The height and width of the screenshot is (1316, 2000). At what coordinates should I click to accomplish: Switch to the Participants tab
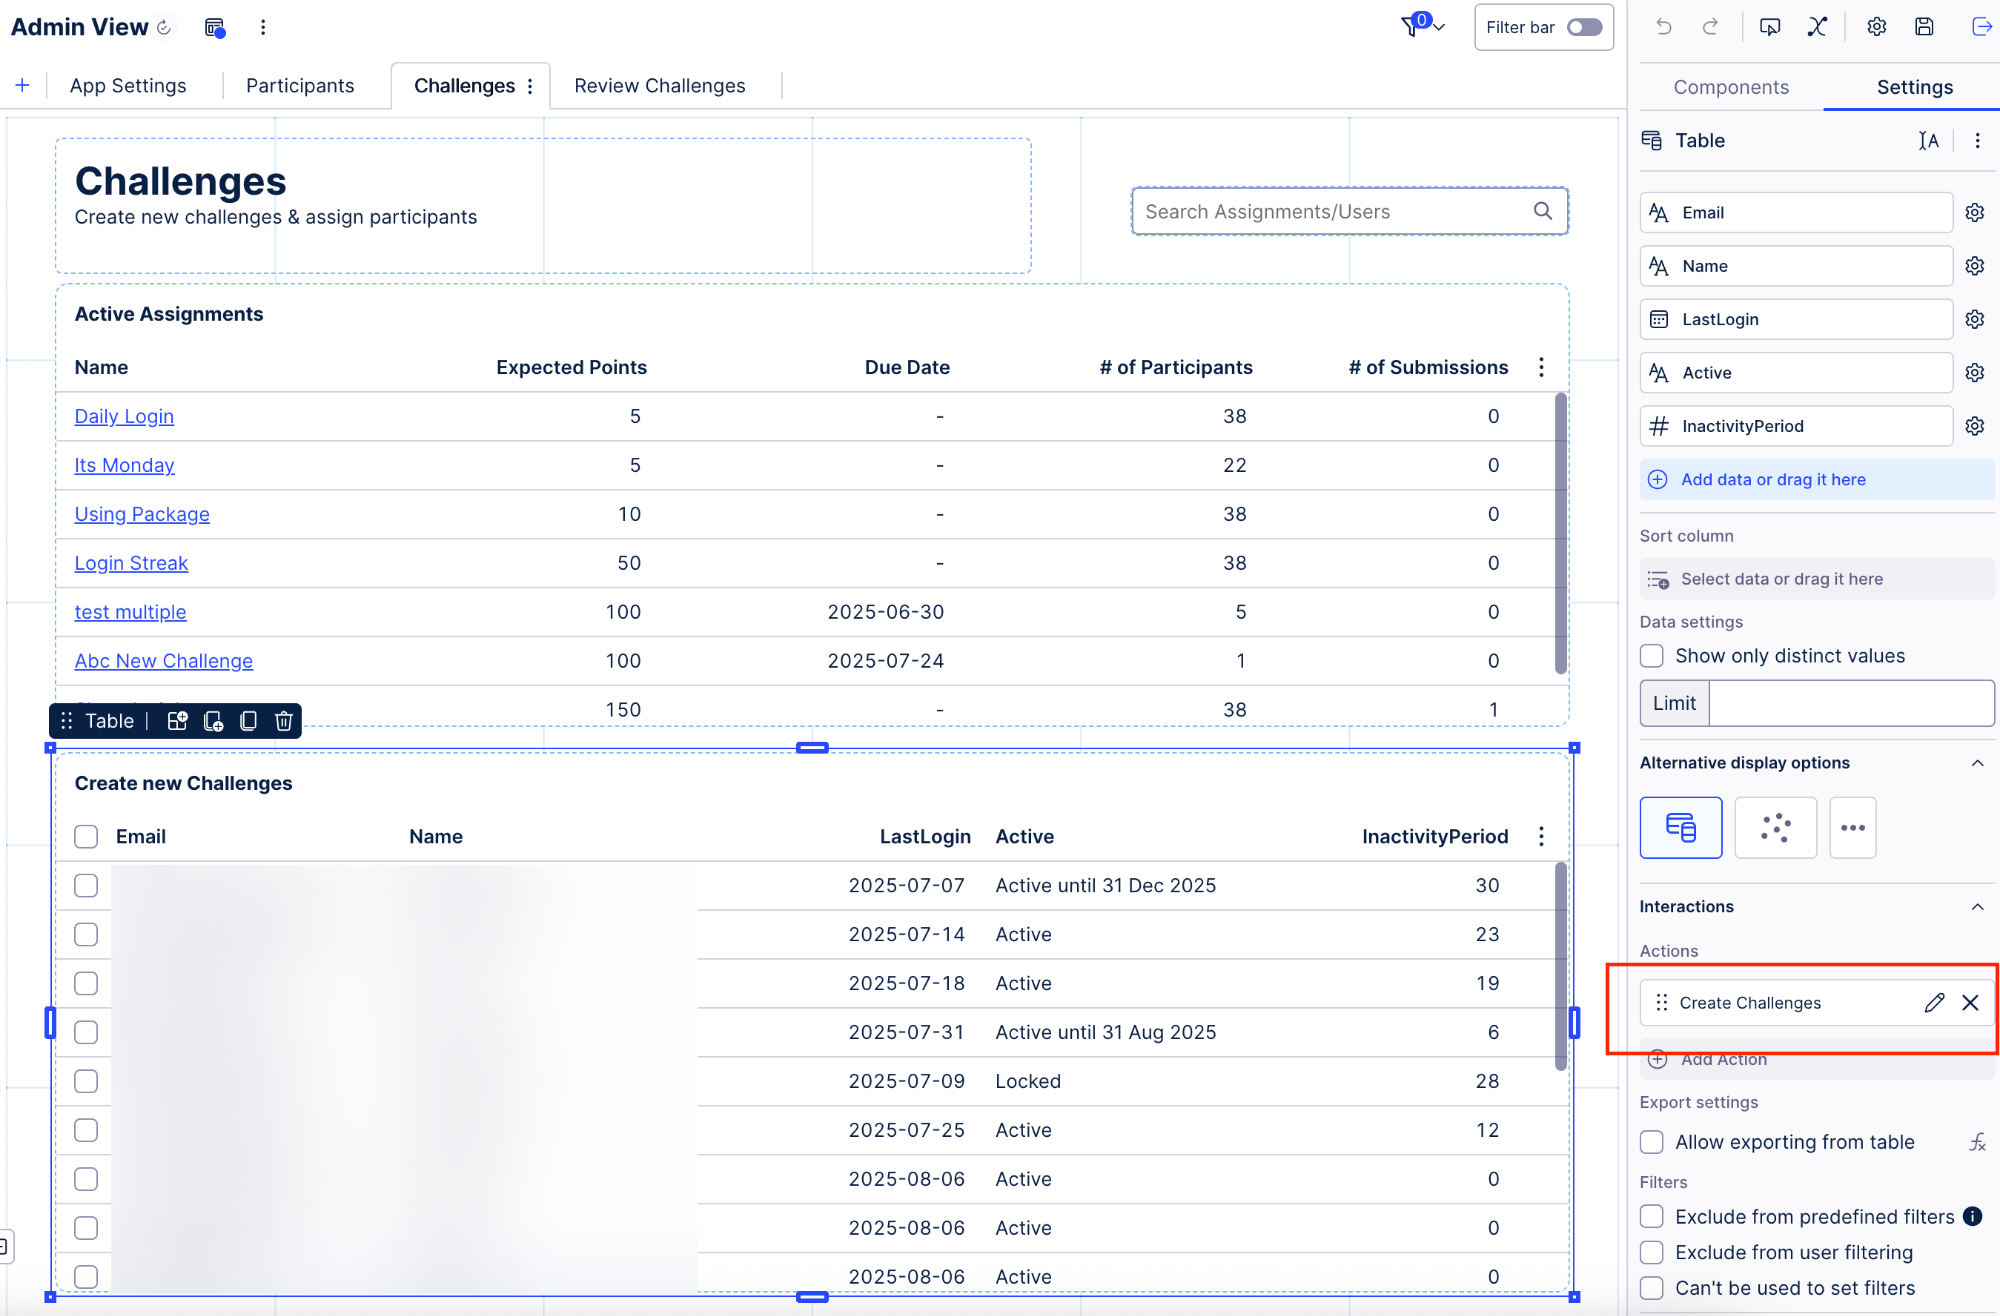point(300,86)
